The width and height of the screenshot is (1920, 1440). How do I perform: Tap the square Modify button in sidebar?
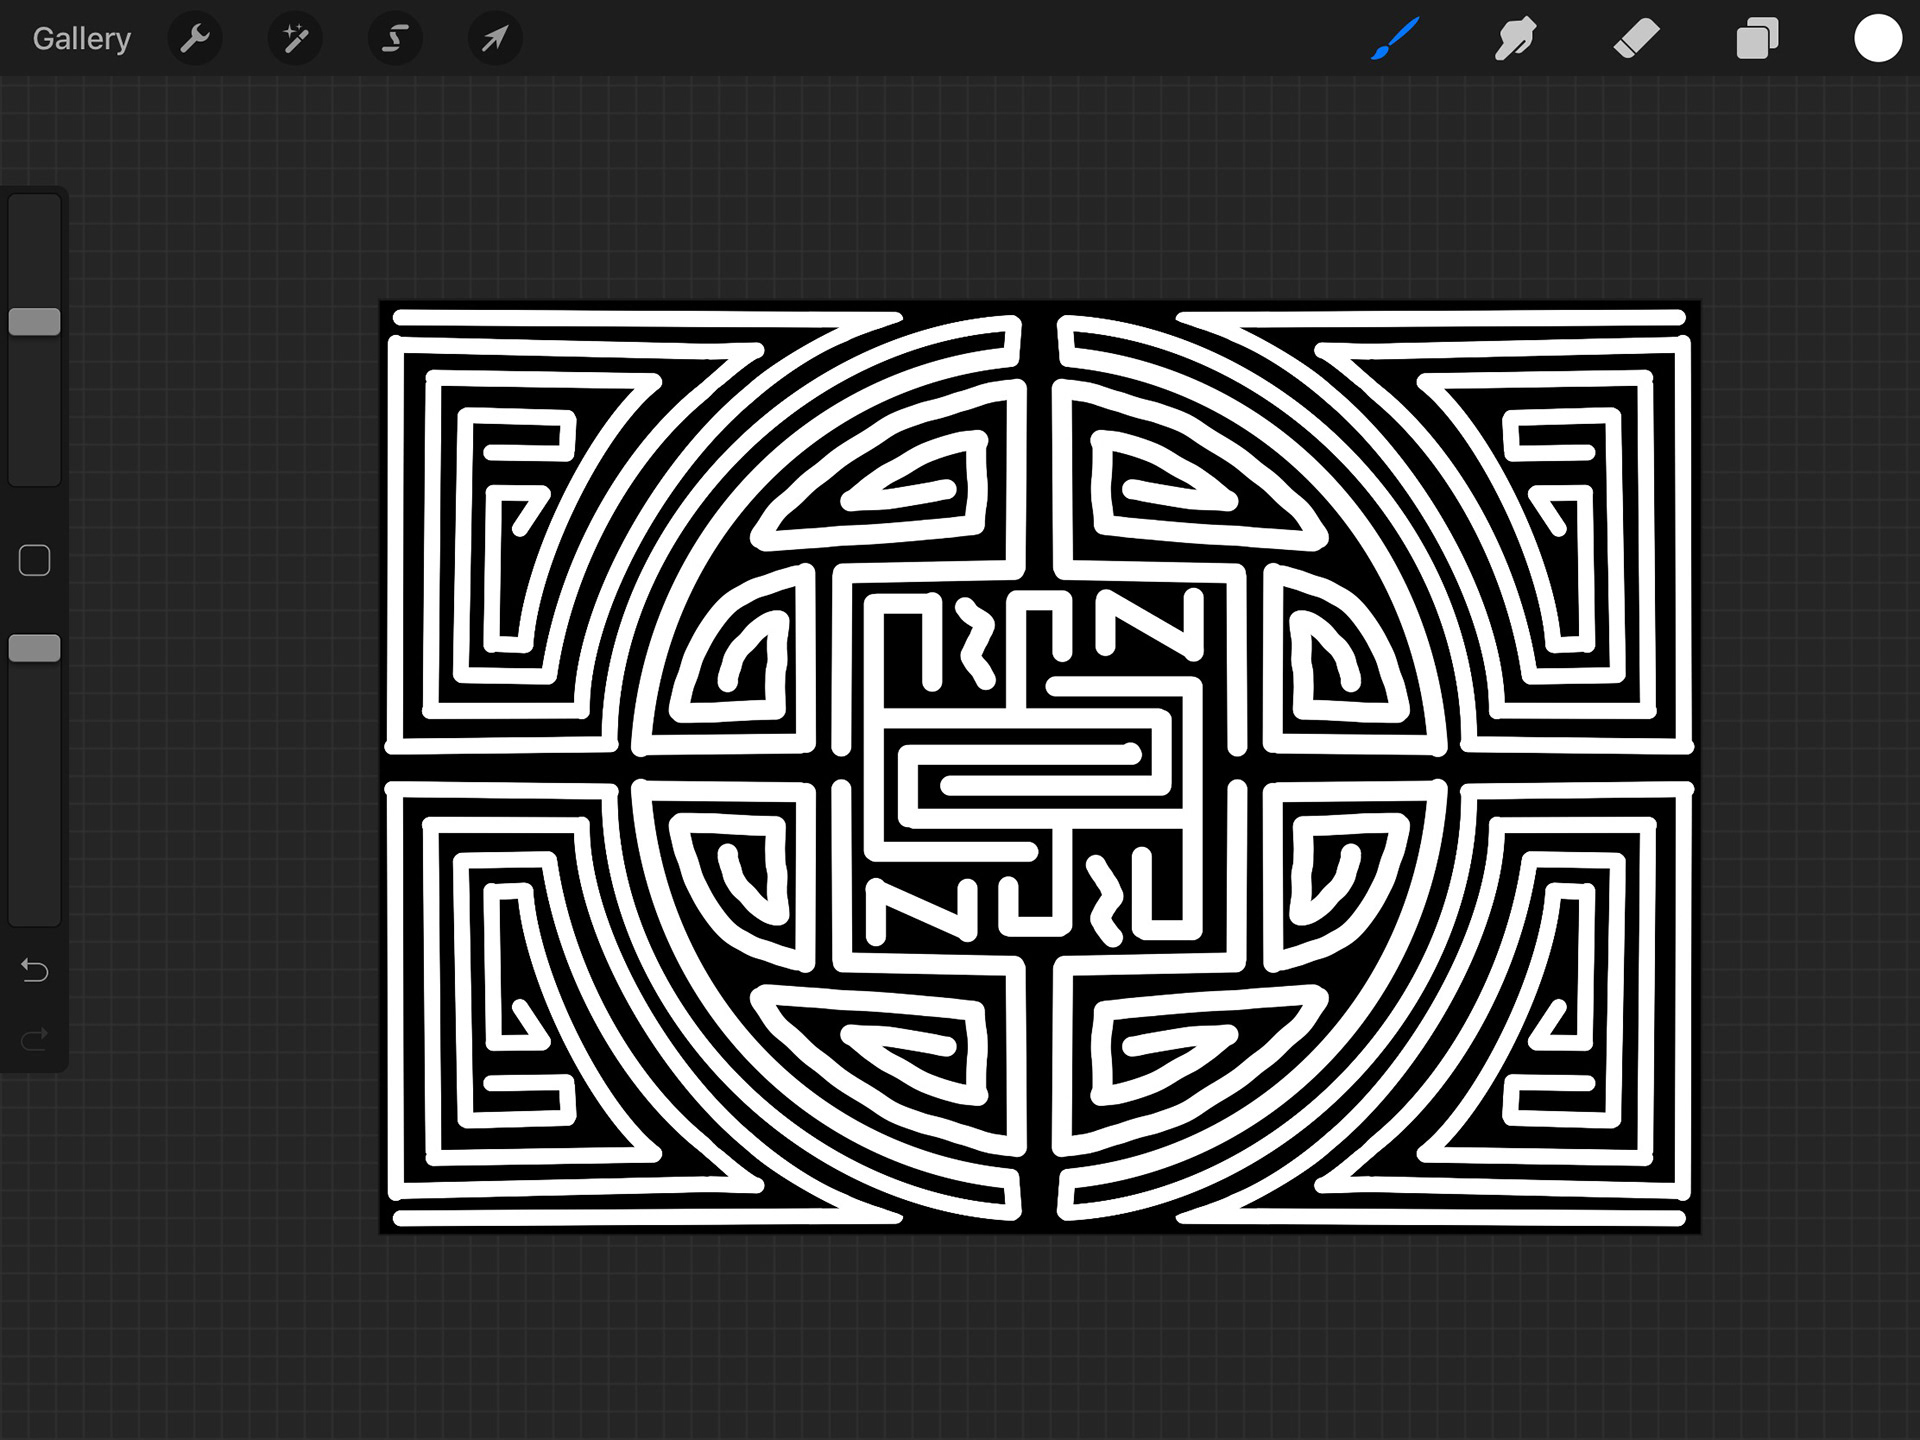coord(35,560)
